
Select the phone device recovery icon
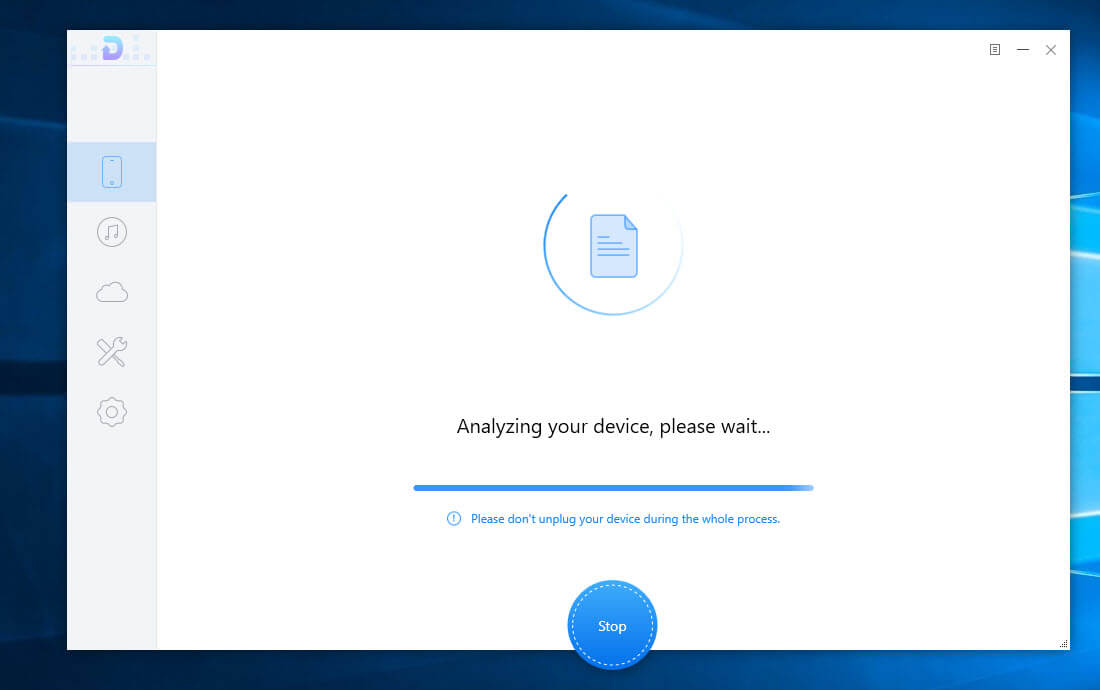pyautogui.click(x=112, y=172)
